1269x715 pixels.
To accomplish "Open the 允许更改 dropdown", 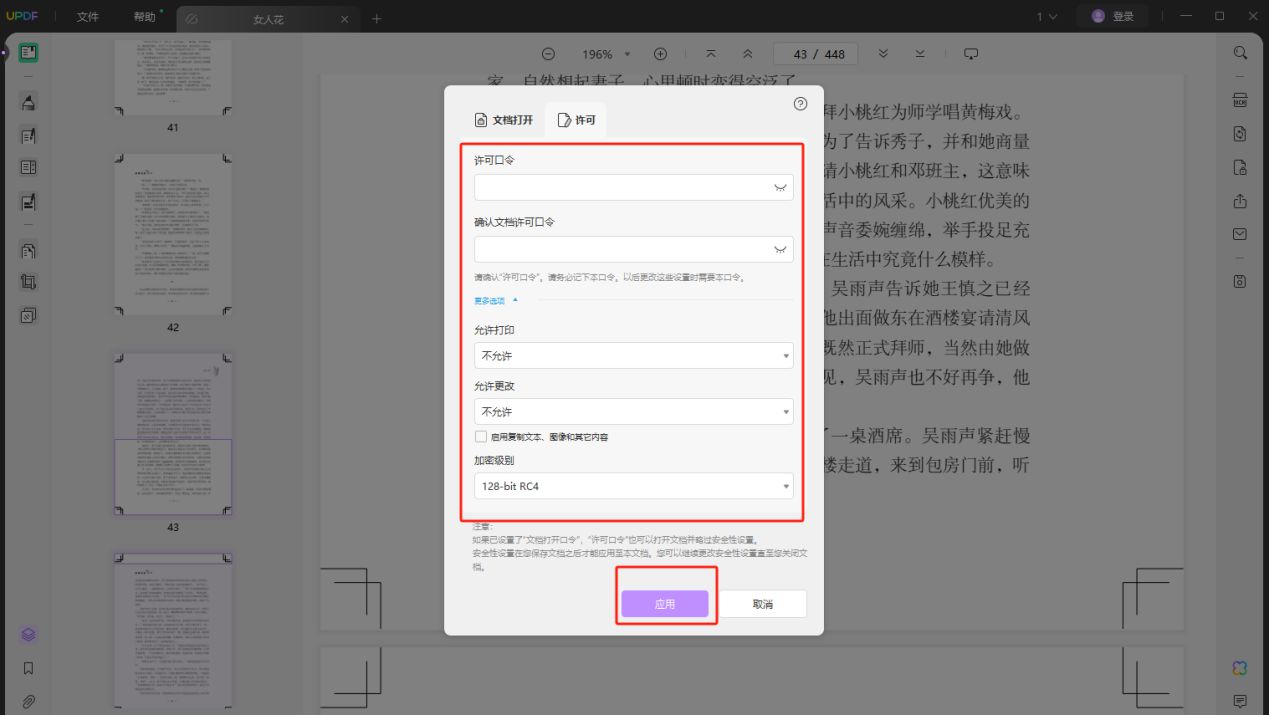I will (x=634, y=411).
